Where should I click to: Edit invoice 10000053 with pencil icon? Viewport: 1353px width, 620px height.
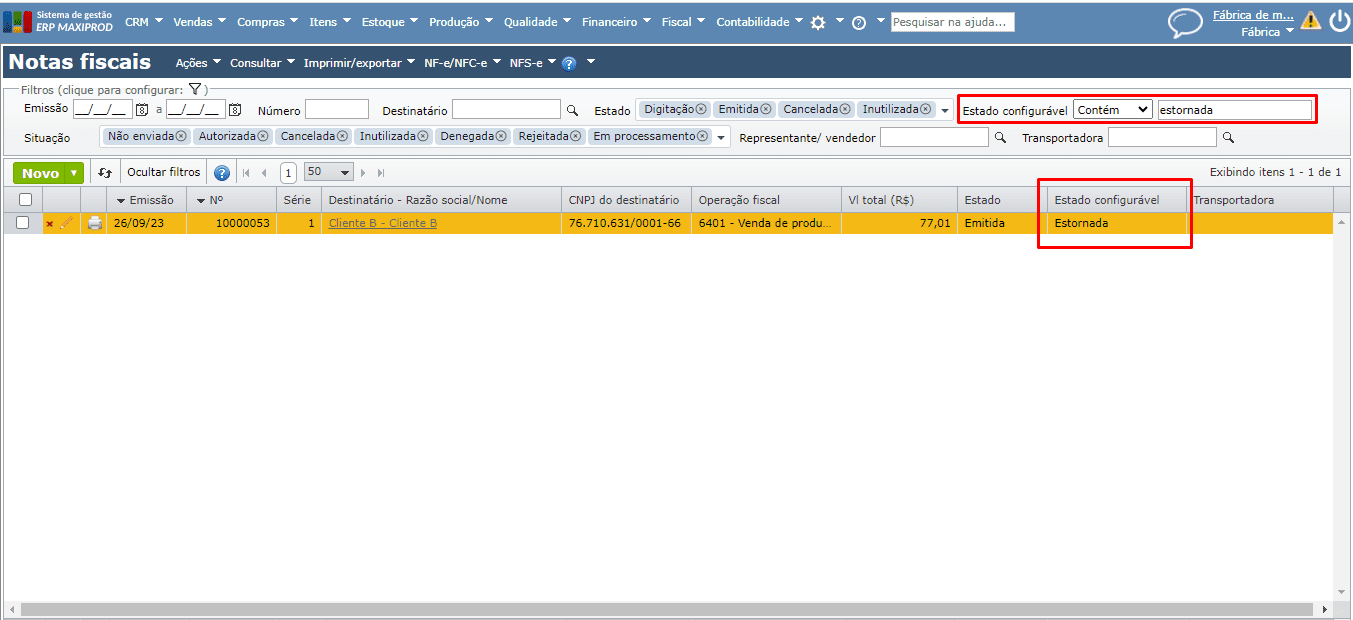(x=67, y=223)
